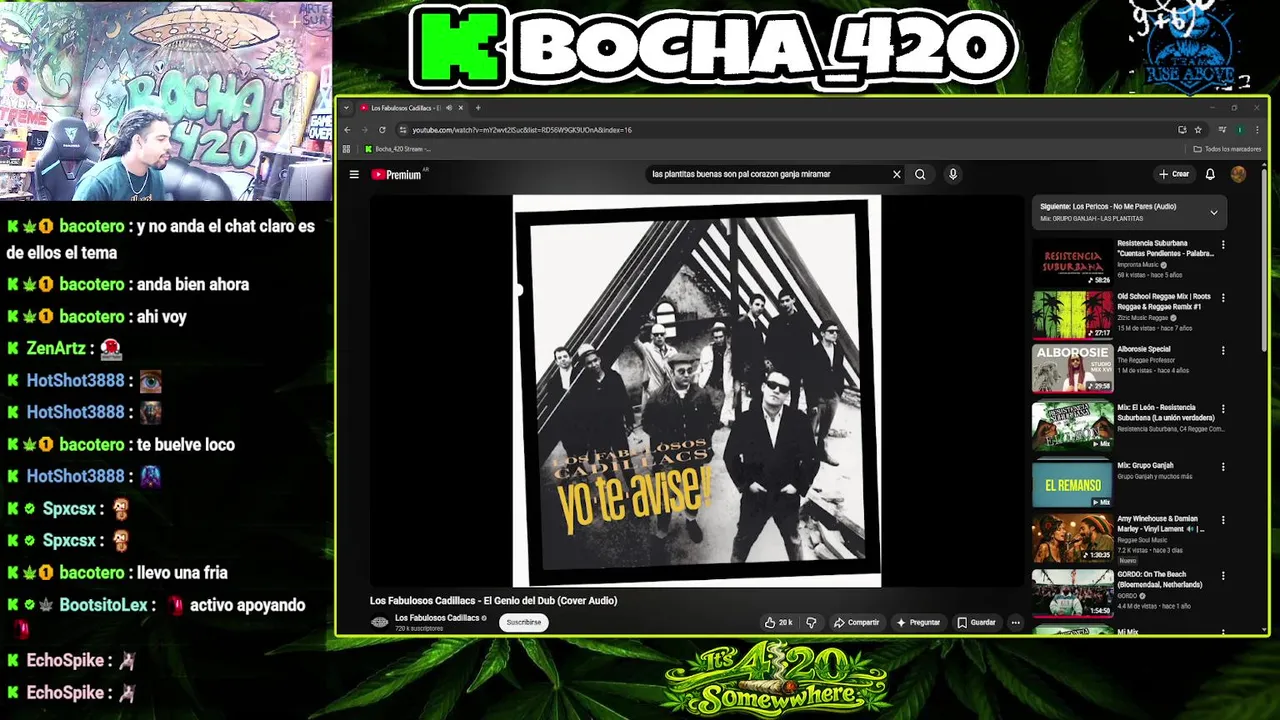Click the browser address bar URL
This screenshot has width=1280, height=720.
coord(522,130)
